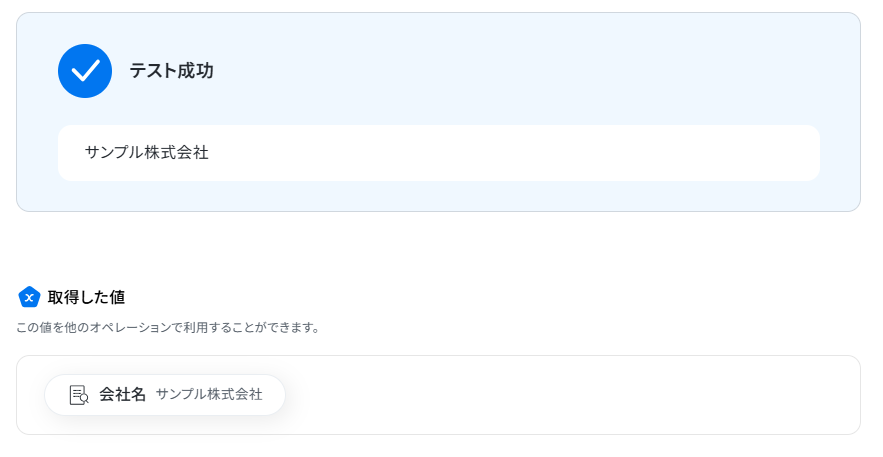
Task: Select the 会社名 value chip
Action: (165, 395)
